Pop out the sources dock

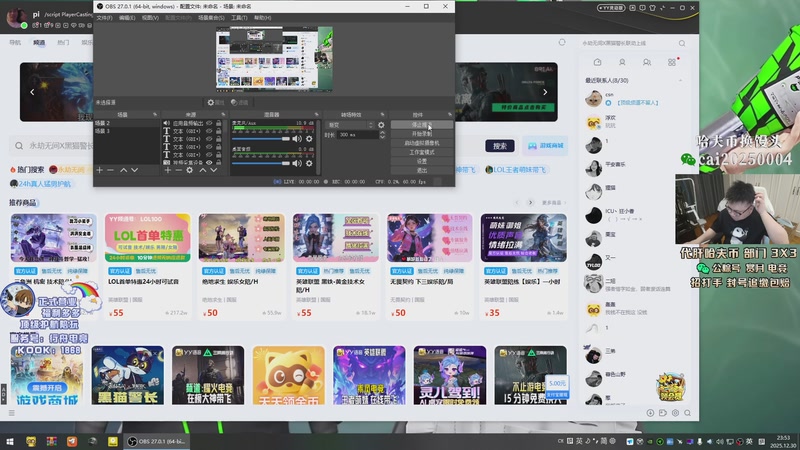point(223,114)
